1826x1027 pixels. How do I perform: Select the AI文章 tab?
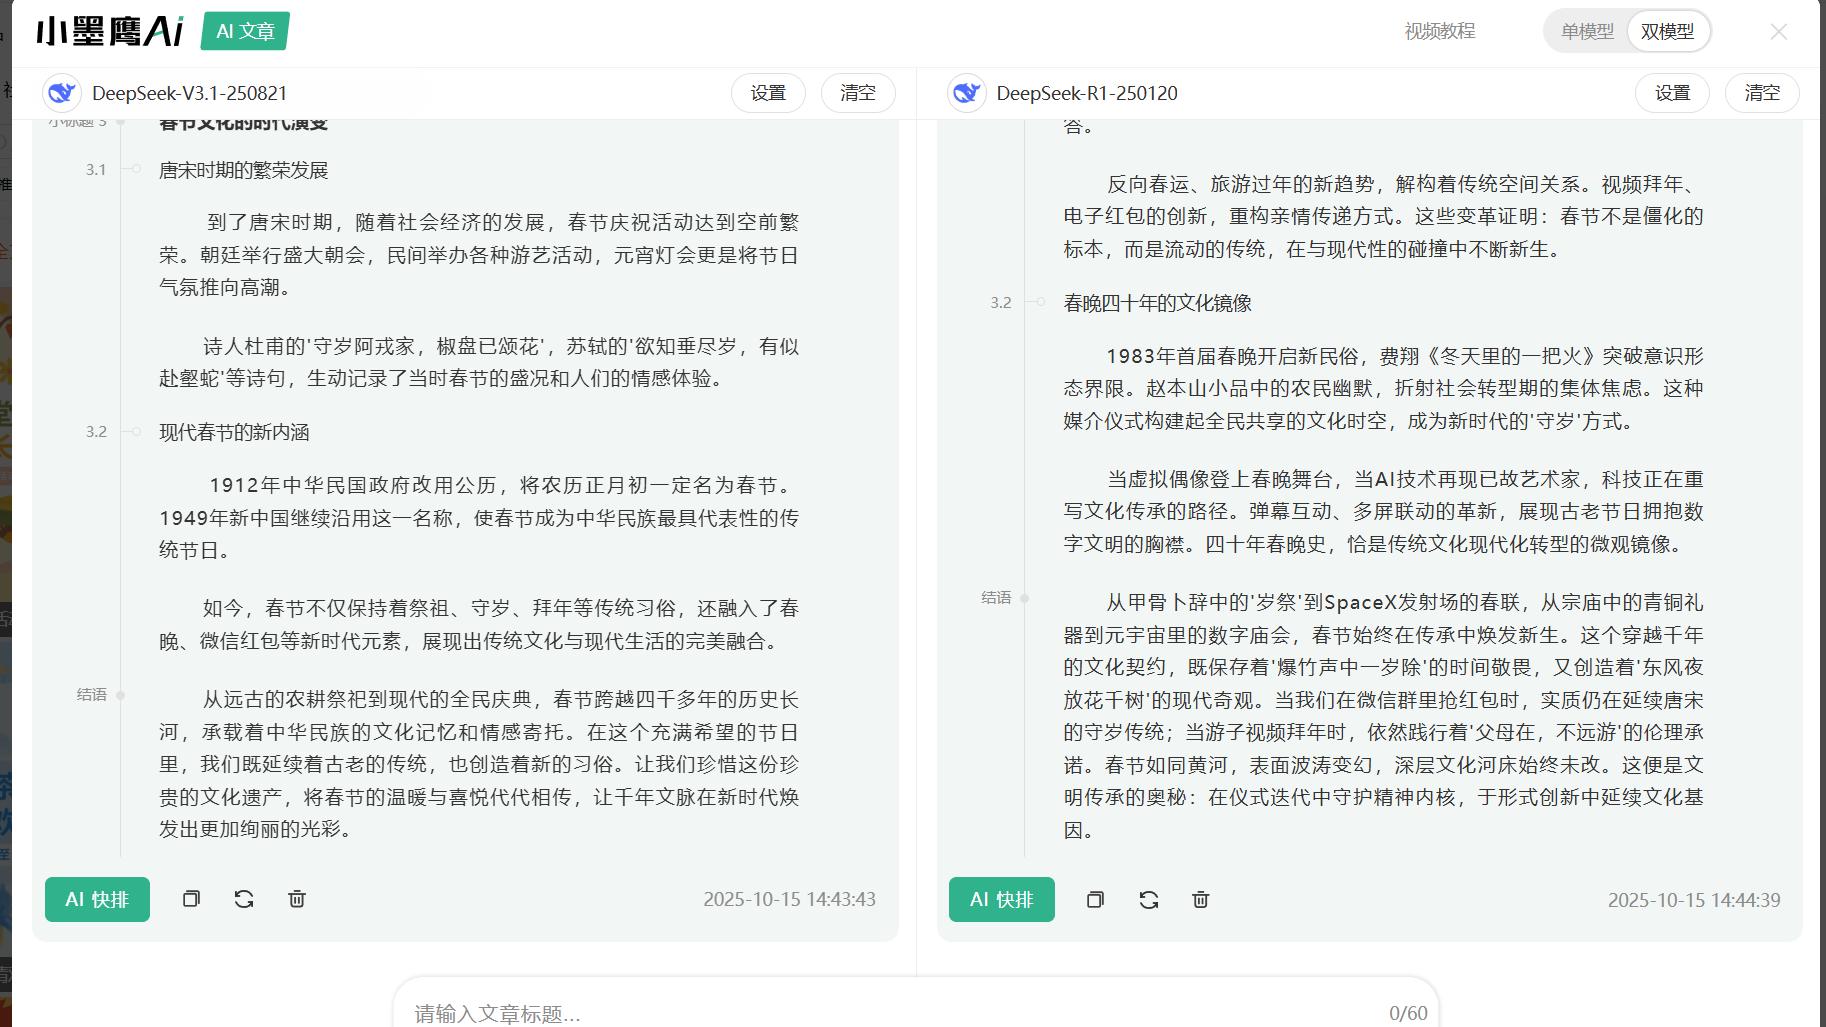(x=243, y=31)
